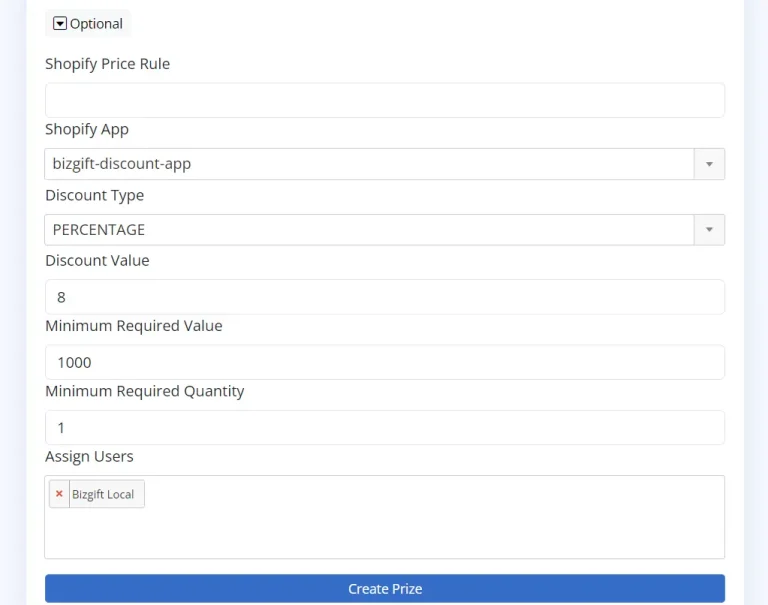Focus the Minimum Required Value field showing 1000
This screenshot has width=768, height=605.
(x=384, y=362)
